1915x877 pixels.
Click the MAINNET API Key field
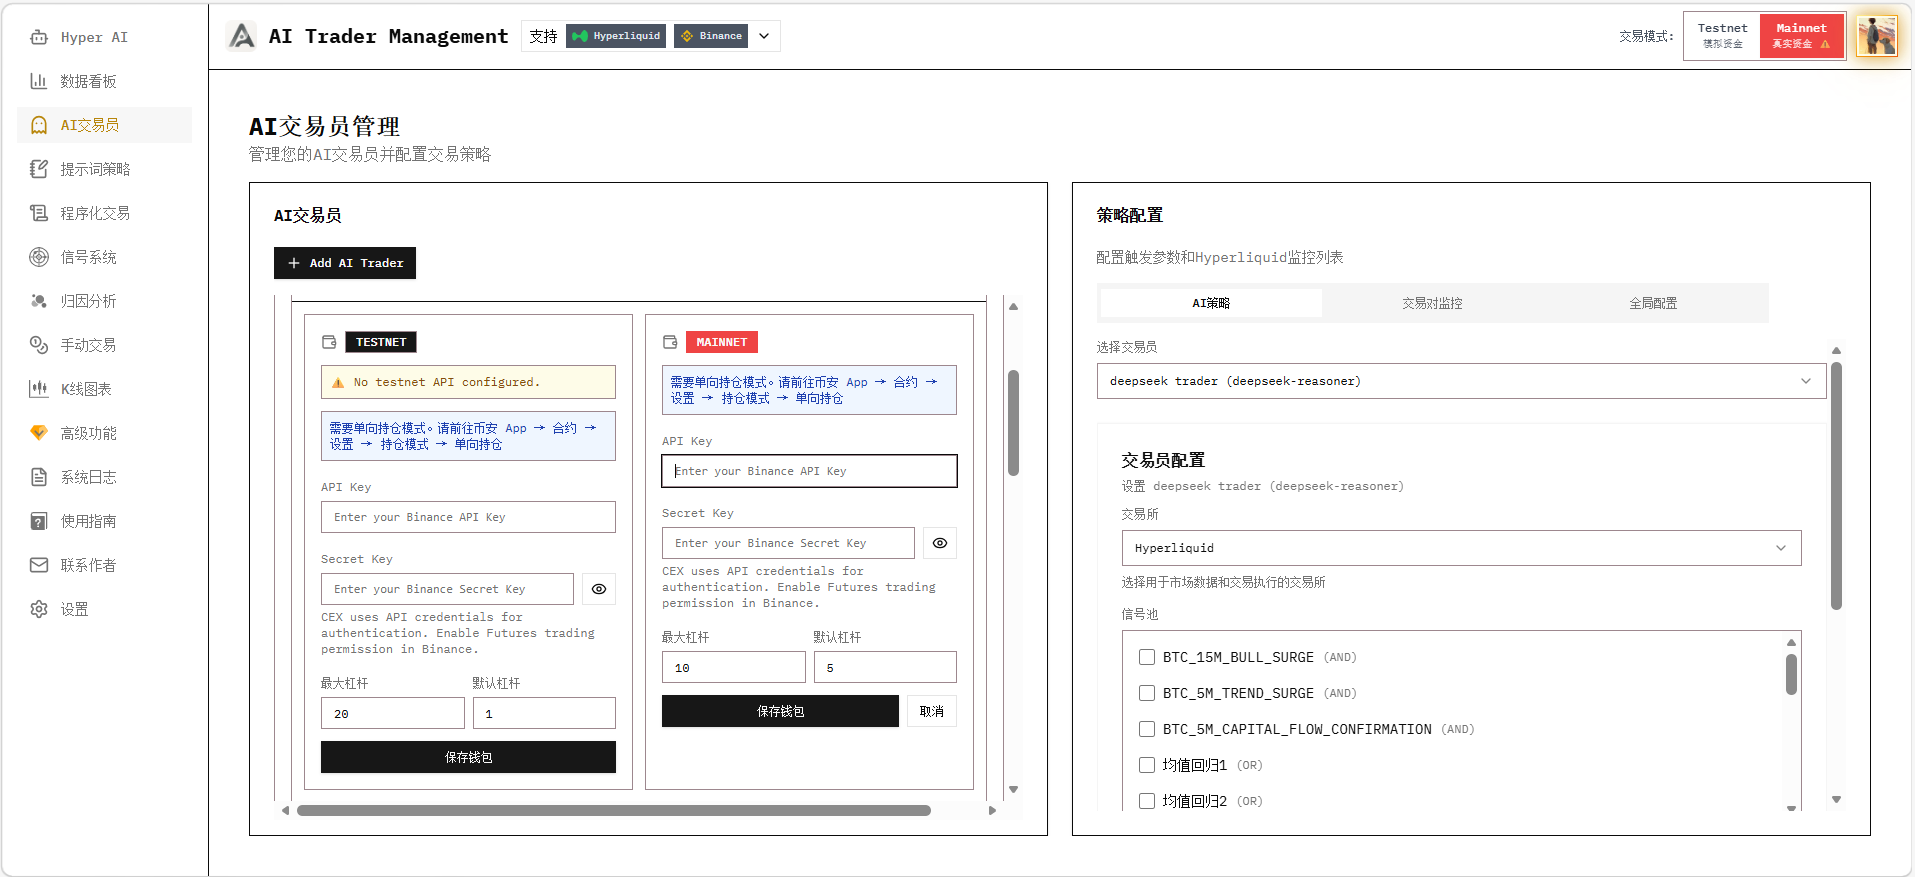(809, 471)
